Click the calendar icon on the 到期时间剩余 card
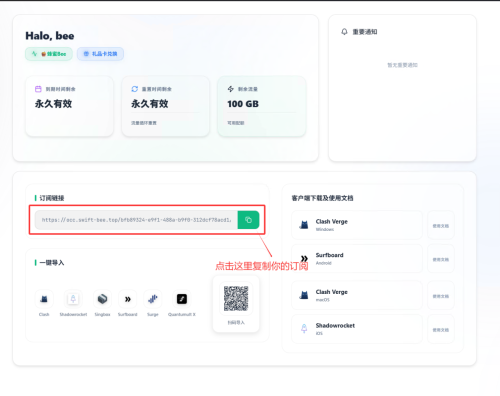Screen dimensions: 500x396 pyautogui.click(x=38, y=89)
